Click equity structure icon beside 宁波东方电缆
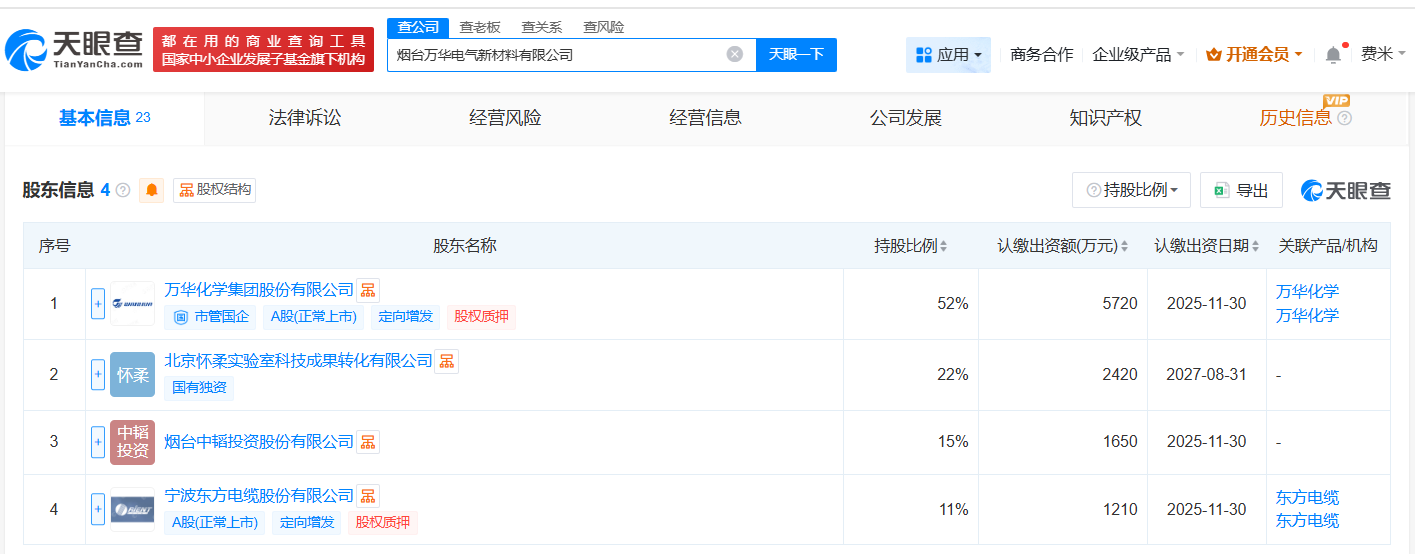This screenshot has height=554, width=1415. (x=368, y=496)
